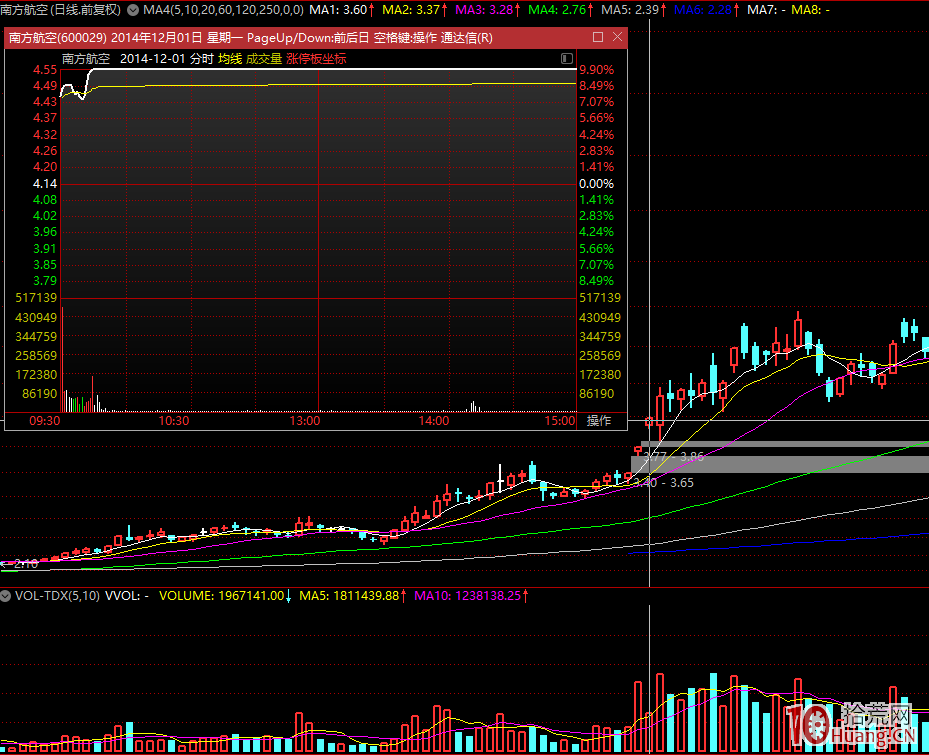929x755 pixels.
Task: Click the MA10: 1238138.25 readout
Action: (x=467, y=596)
